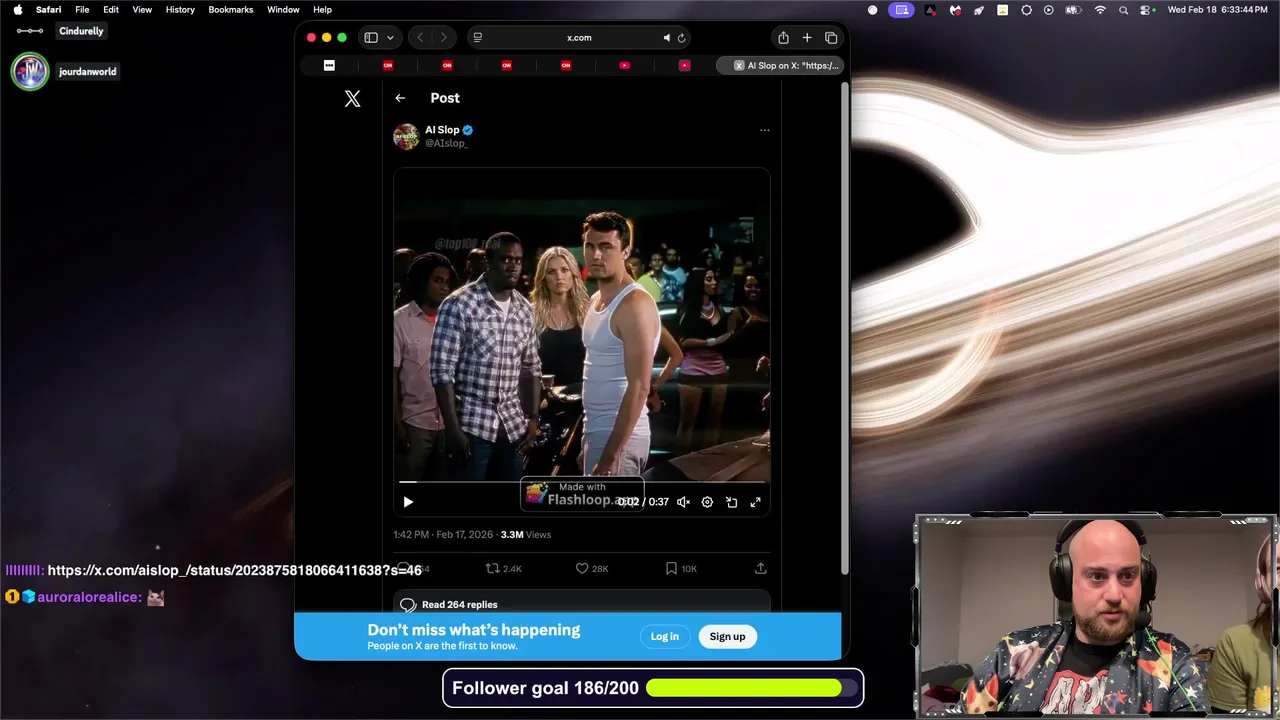Screen dimensions: 1280x720
Task: Switch to first CNN tab
Action: coord(388,65)
